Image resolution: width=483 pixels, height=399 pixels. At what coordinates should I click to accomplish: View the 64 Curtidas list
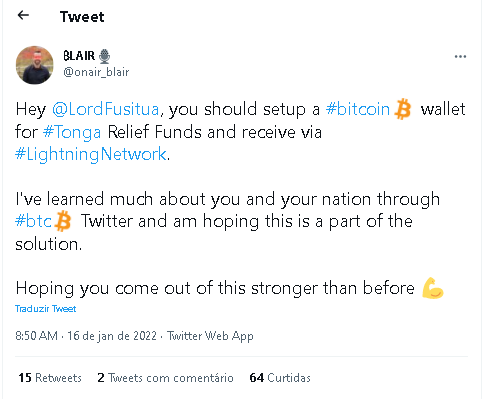tap(280, 378)
